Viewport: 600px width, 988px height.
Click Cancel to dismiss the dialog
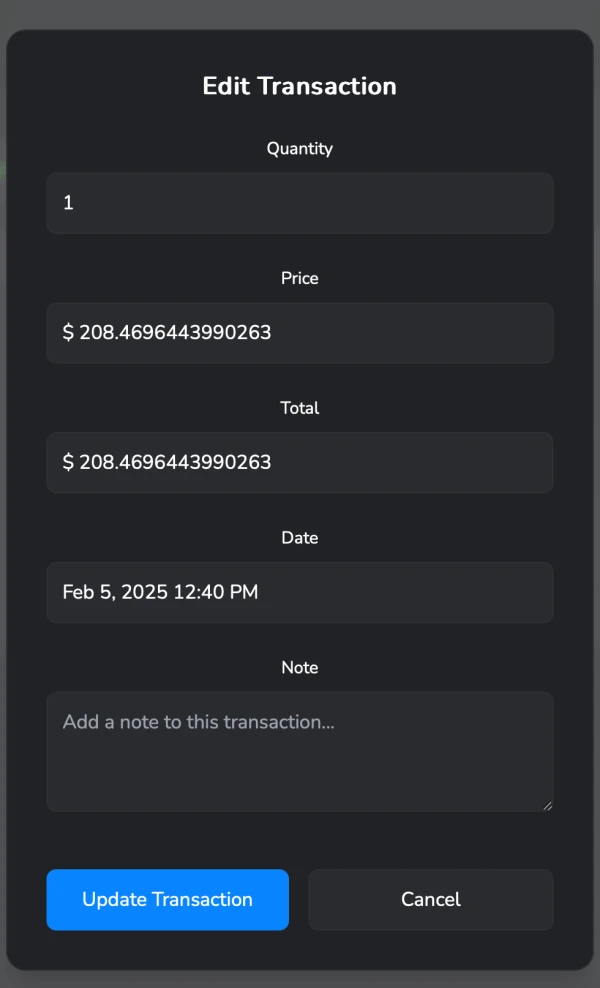[x=430, y=899]
